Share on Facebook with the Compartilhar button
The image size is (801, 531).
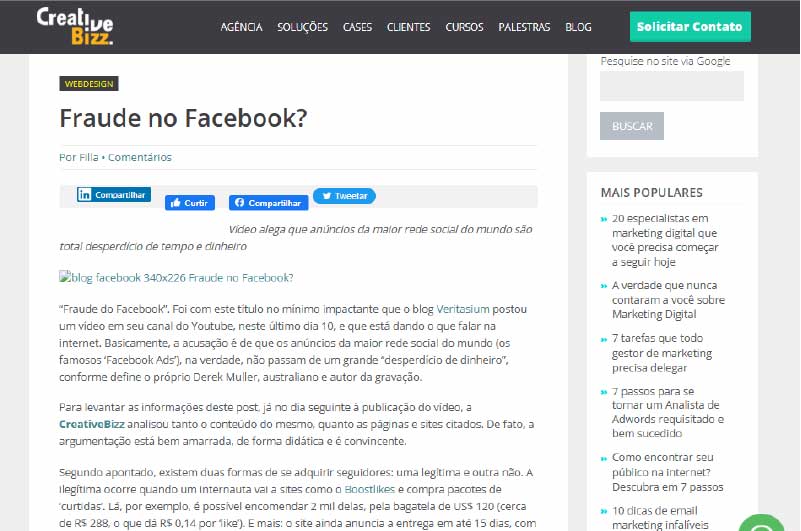click(269, 203)
